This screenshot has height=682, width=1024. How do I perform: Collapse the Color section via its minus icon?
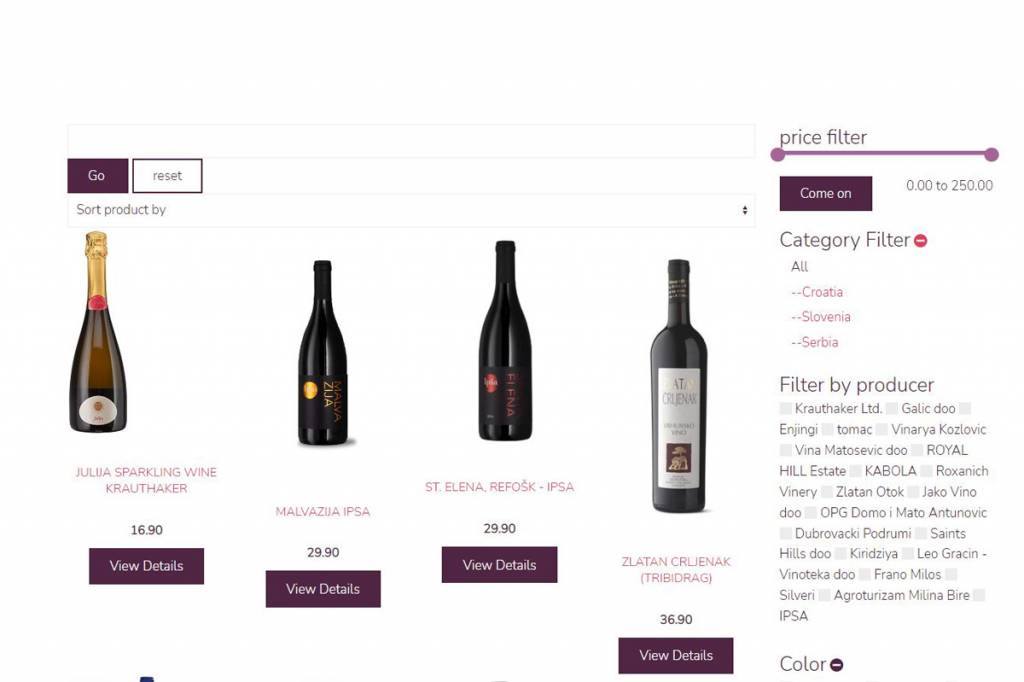(x=837, y=665)
